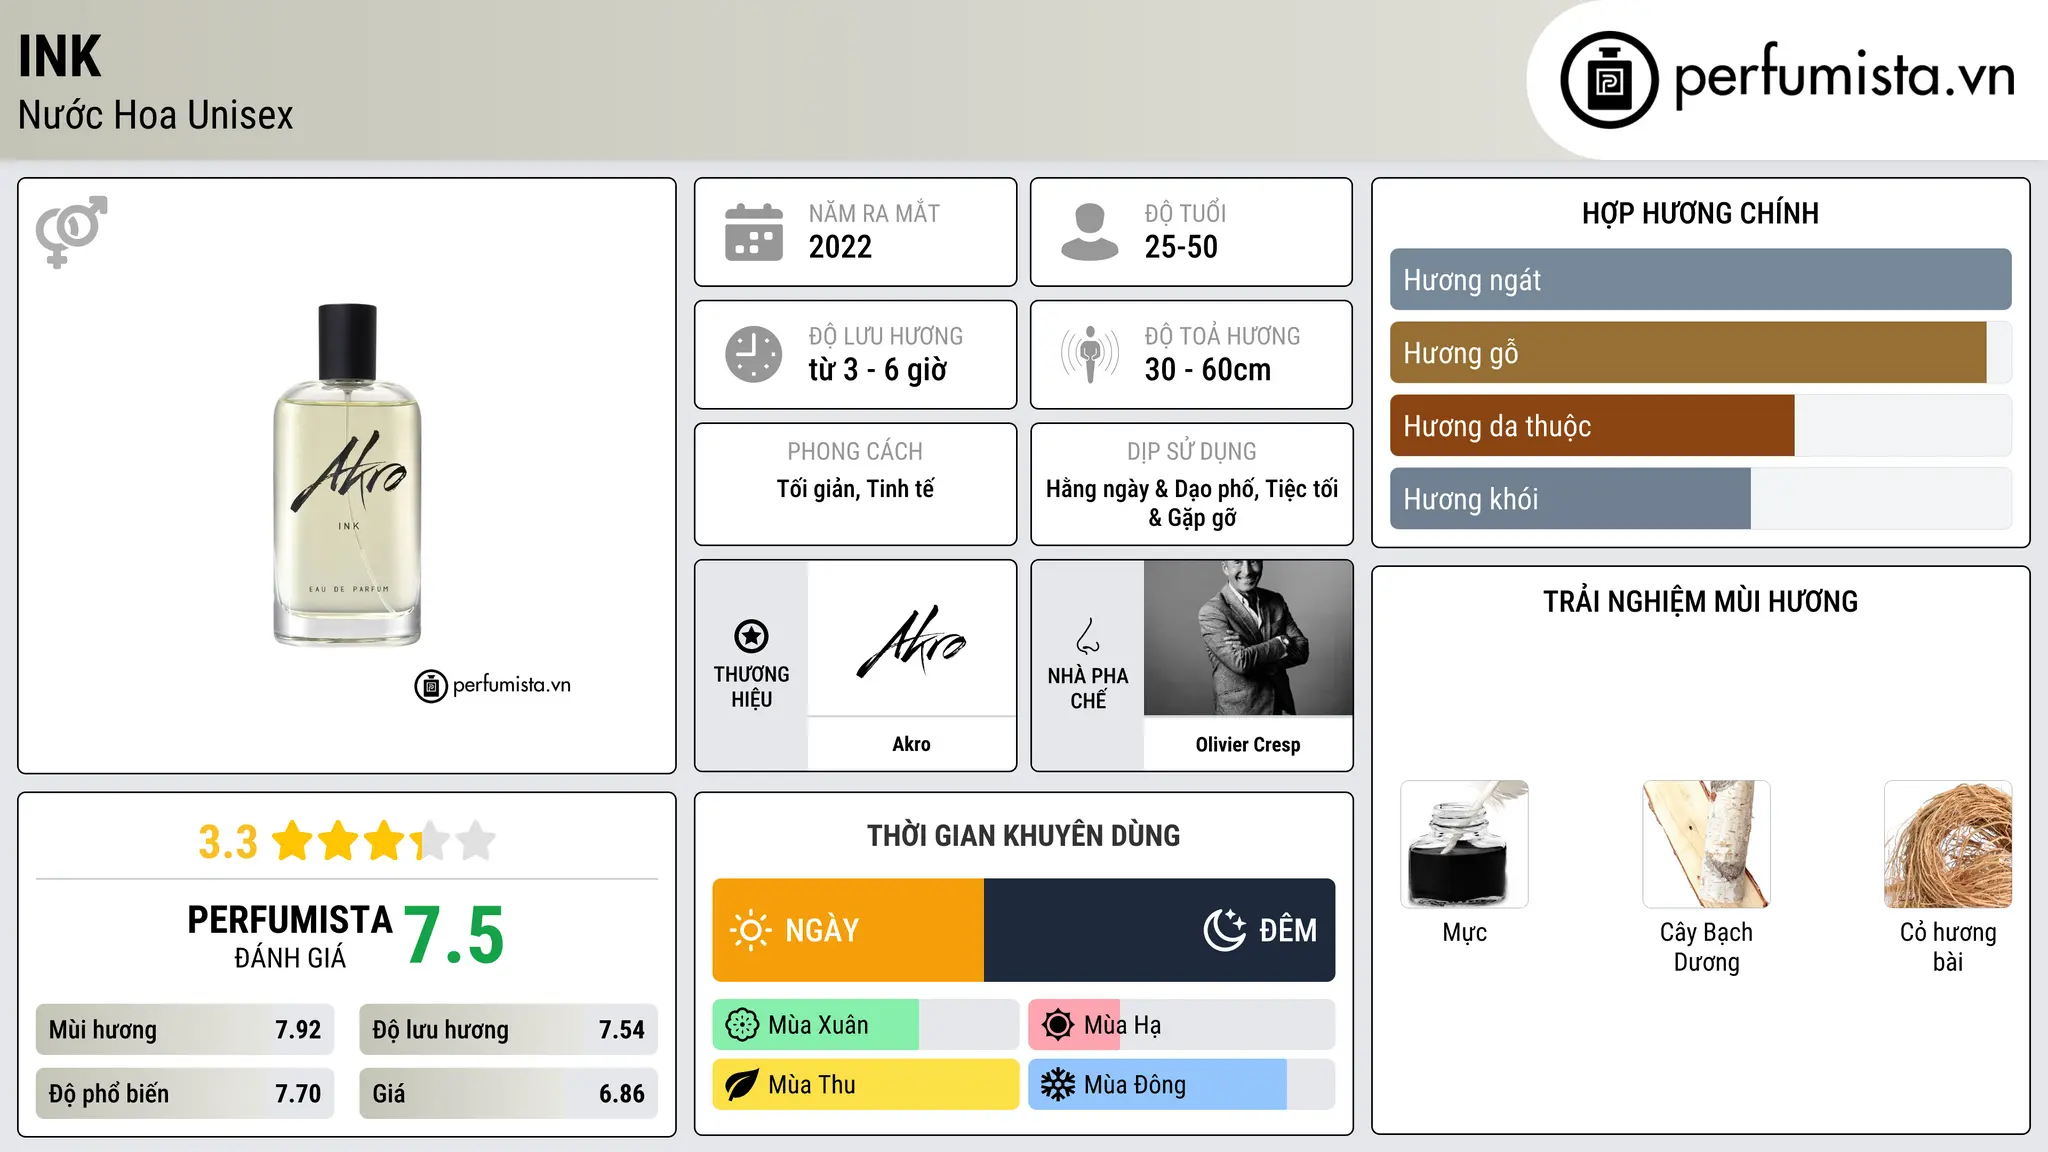
Task: Click the orange Ngày daytime segment
Action: pyautogui.click(x=849, y=930)
